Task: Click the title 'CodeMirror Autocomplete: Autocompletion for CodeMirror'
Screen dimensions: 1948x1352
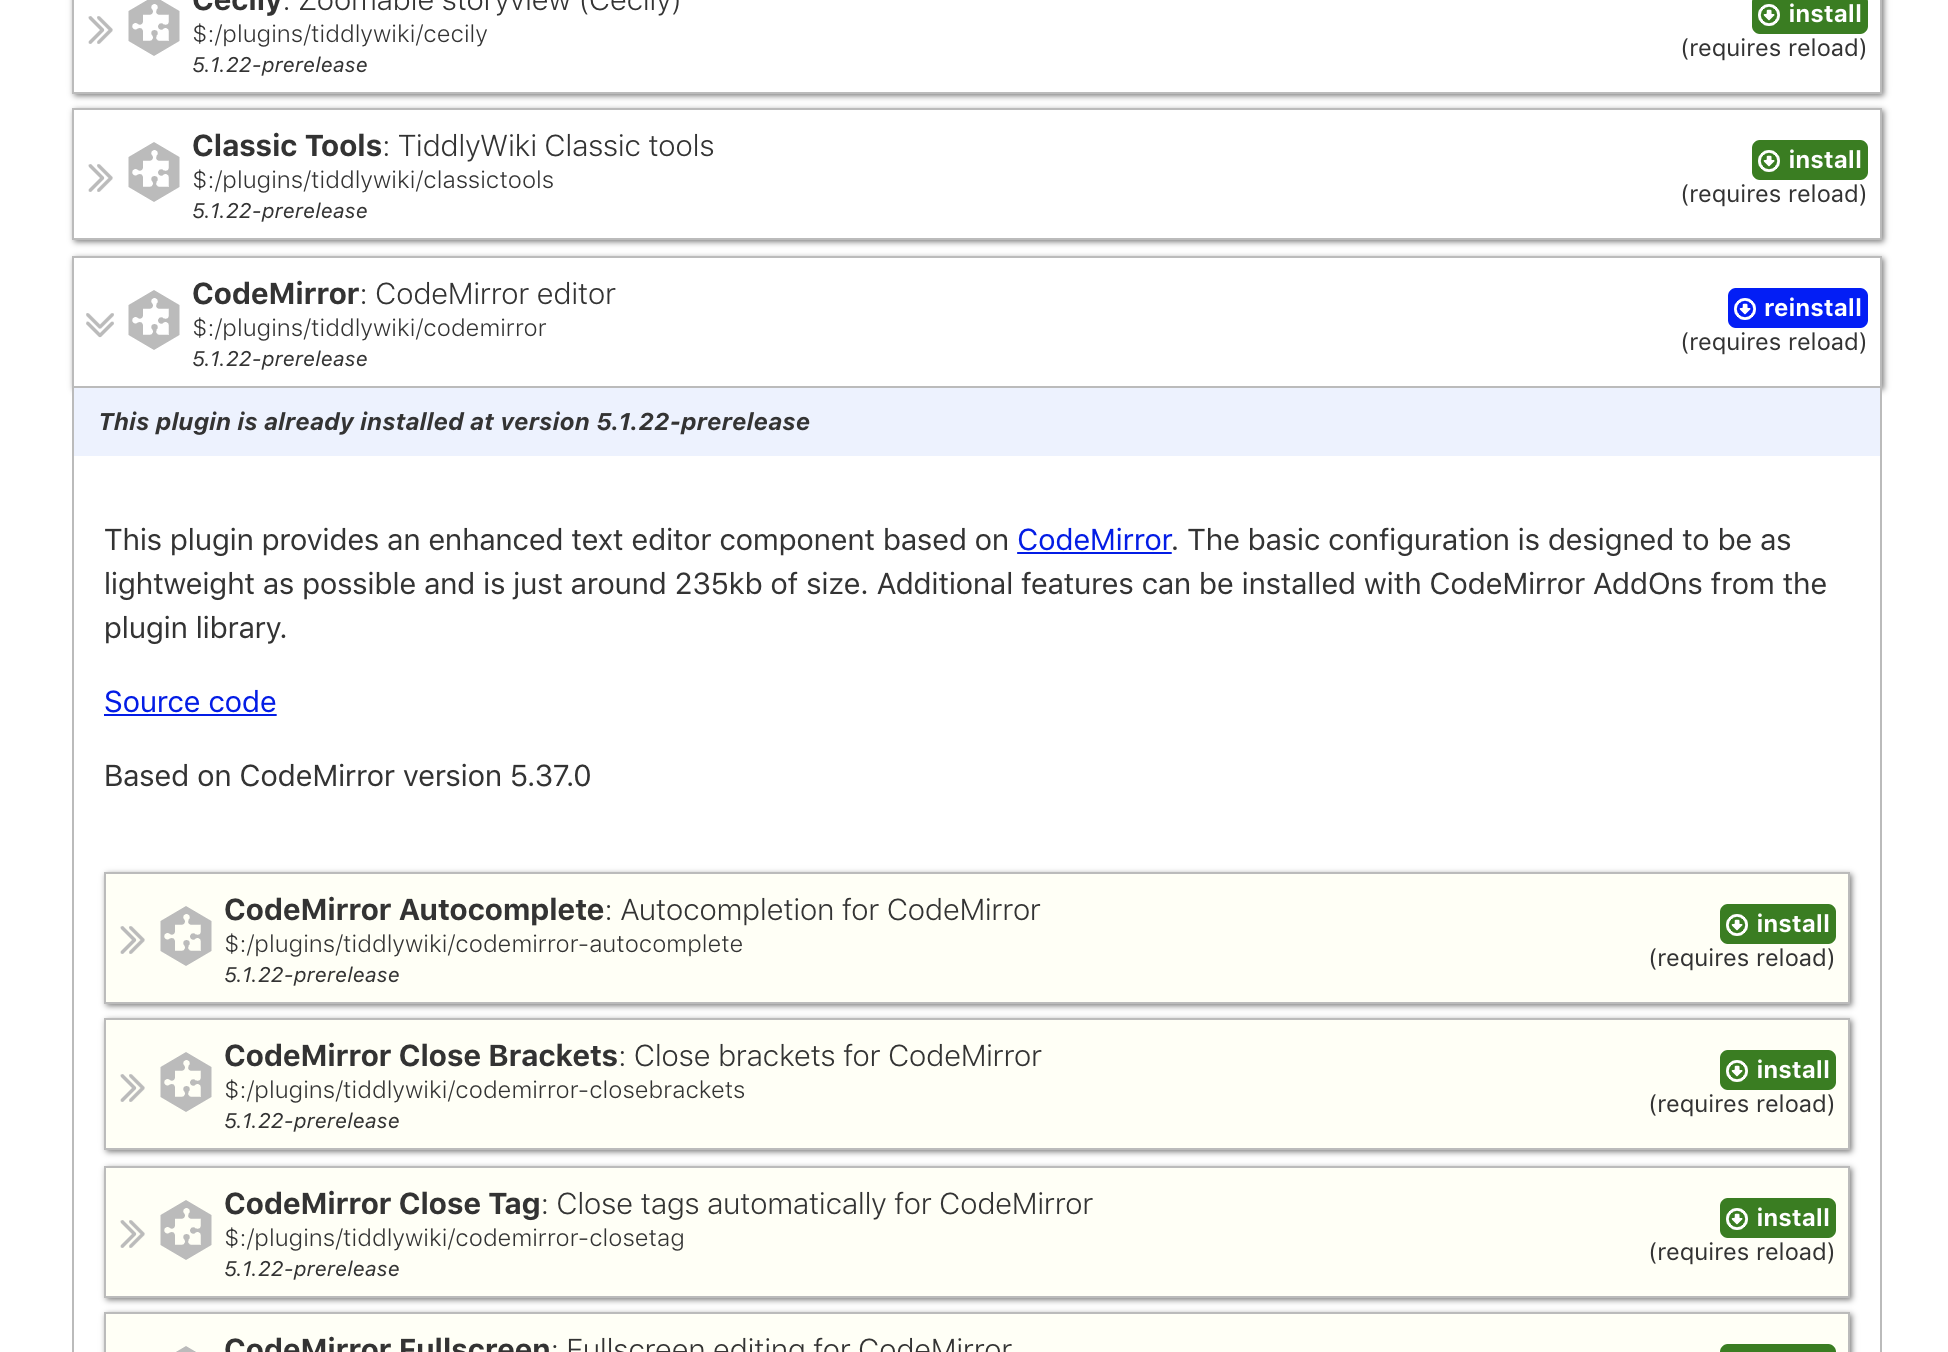Action: pyautogui.click(x=632, y=910)
